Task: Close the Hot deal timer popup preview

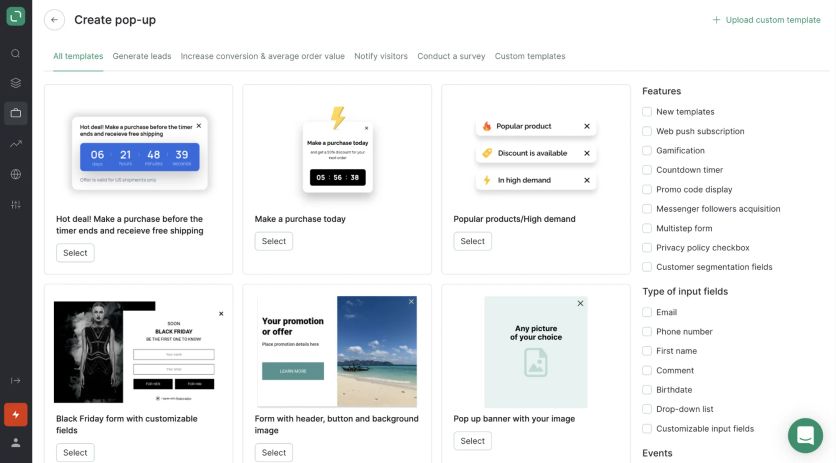Action: (199, 126)
